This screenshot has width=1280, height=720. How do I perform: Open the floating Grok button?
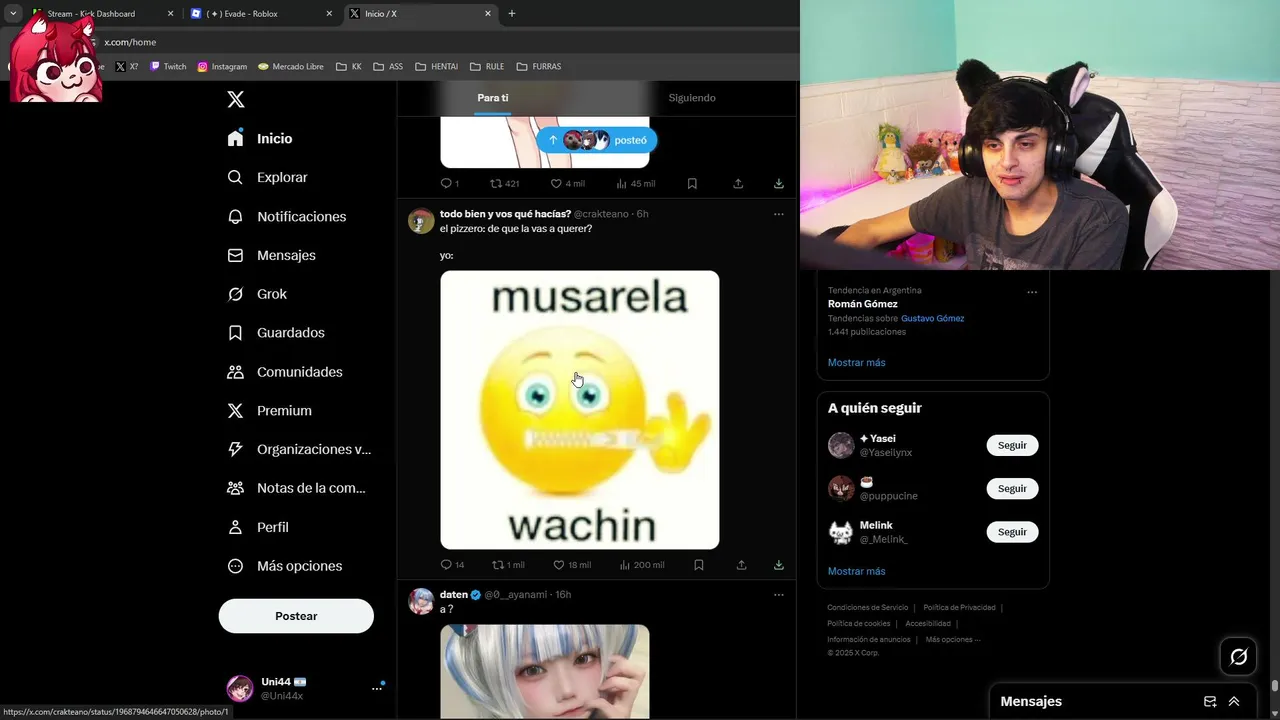point(1239,657)
